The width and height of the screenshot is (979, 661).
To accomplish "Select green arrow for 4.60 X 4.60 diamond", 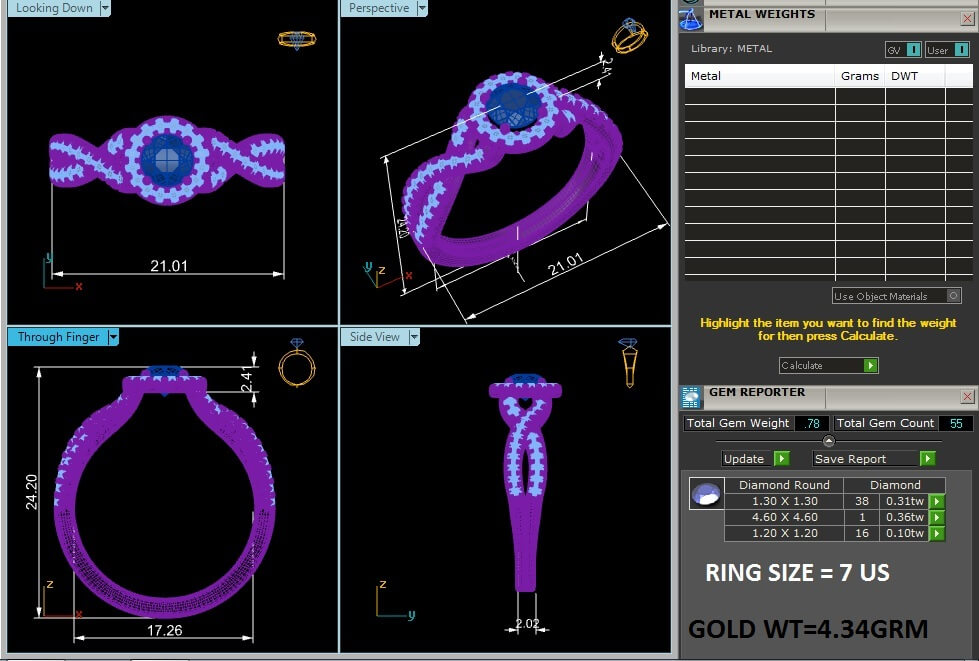I will click(x=937, y=517).
